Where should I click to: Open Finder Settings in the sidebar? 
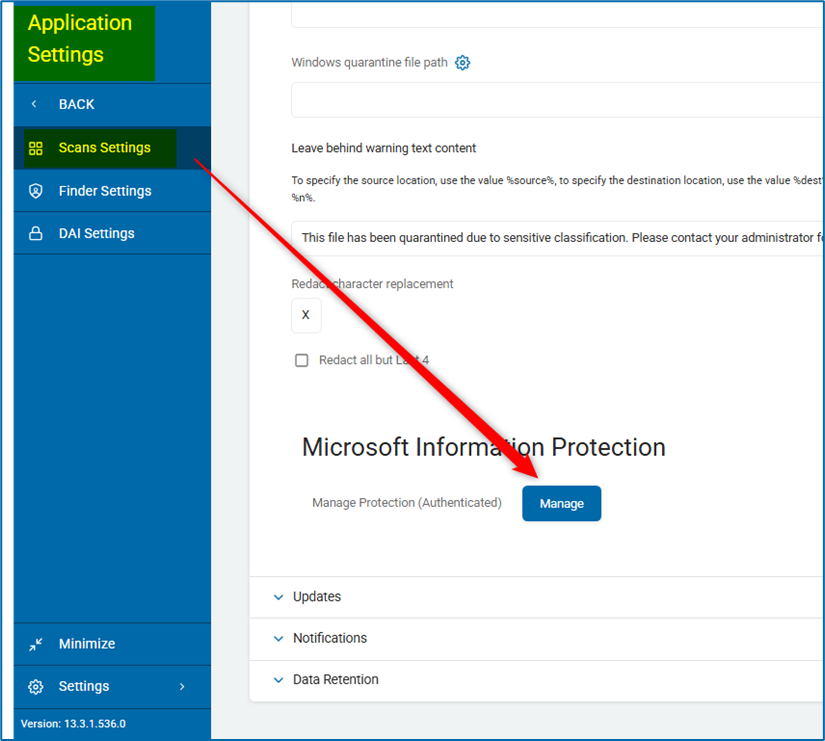click(x=112, y=191)
